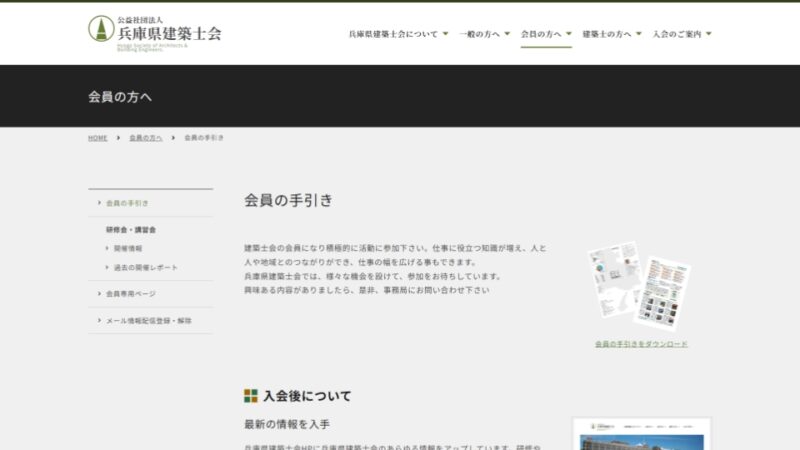This screenshot has width=800, height=450.
Task: Go to HOME via breadcrumb
Action: 97,137
